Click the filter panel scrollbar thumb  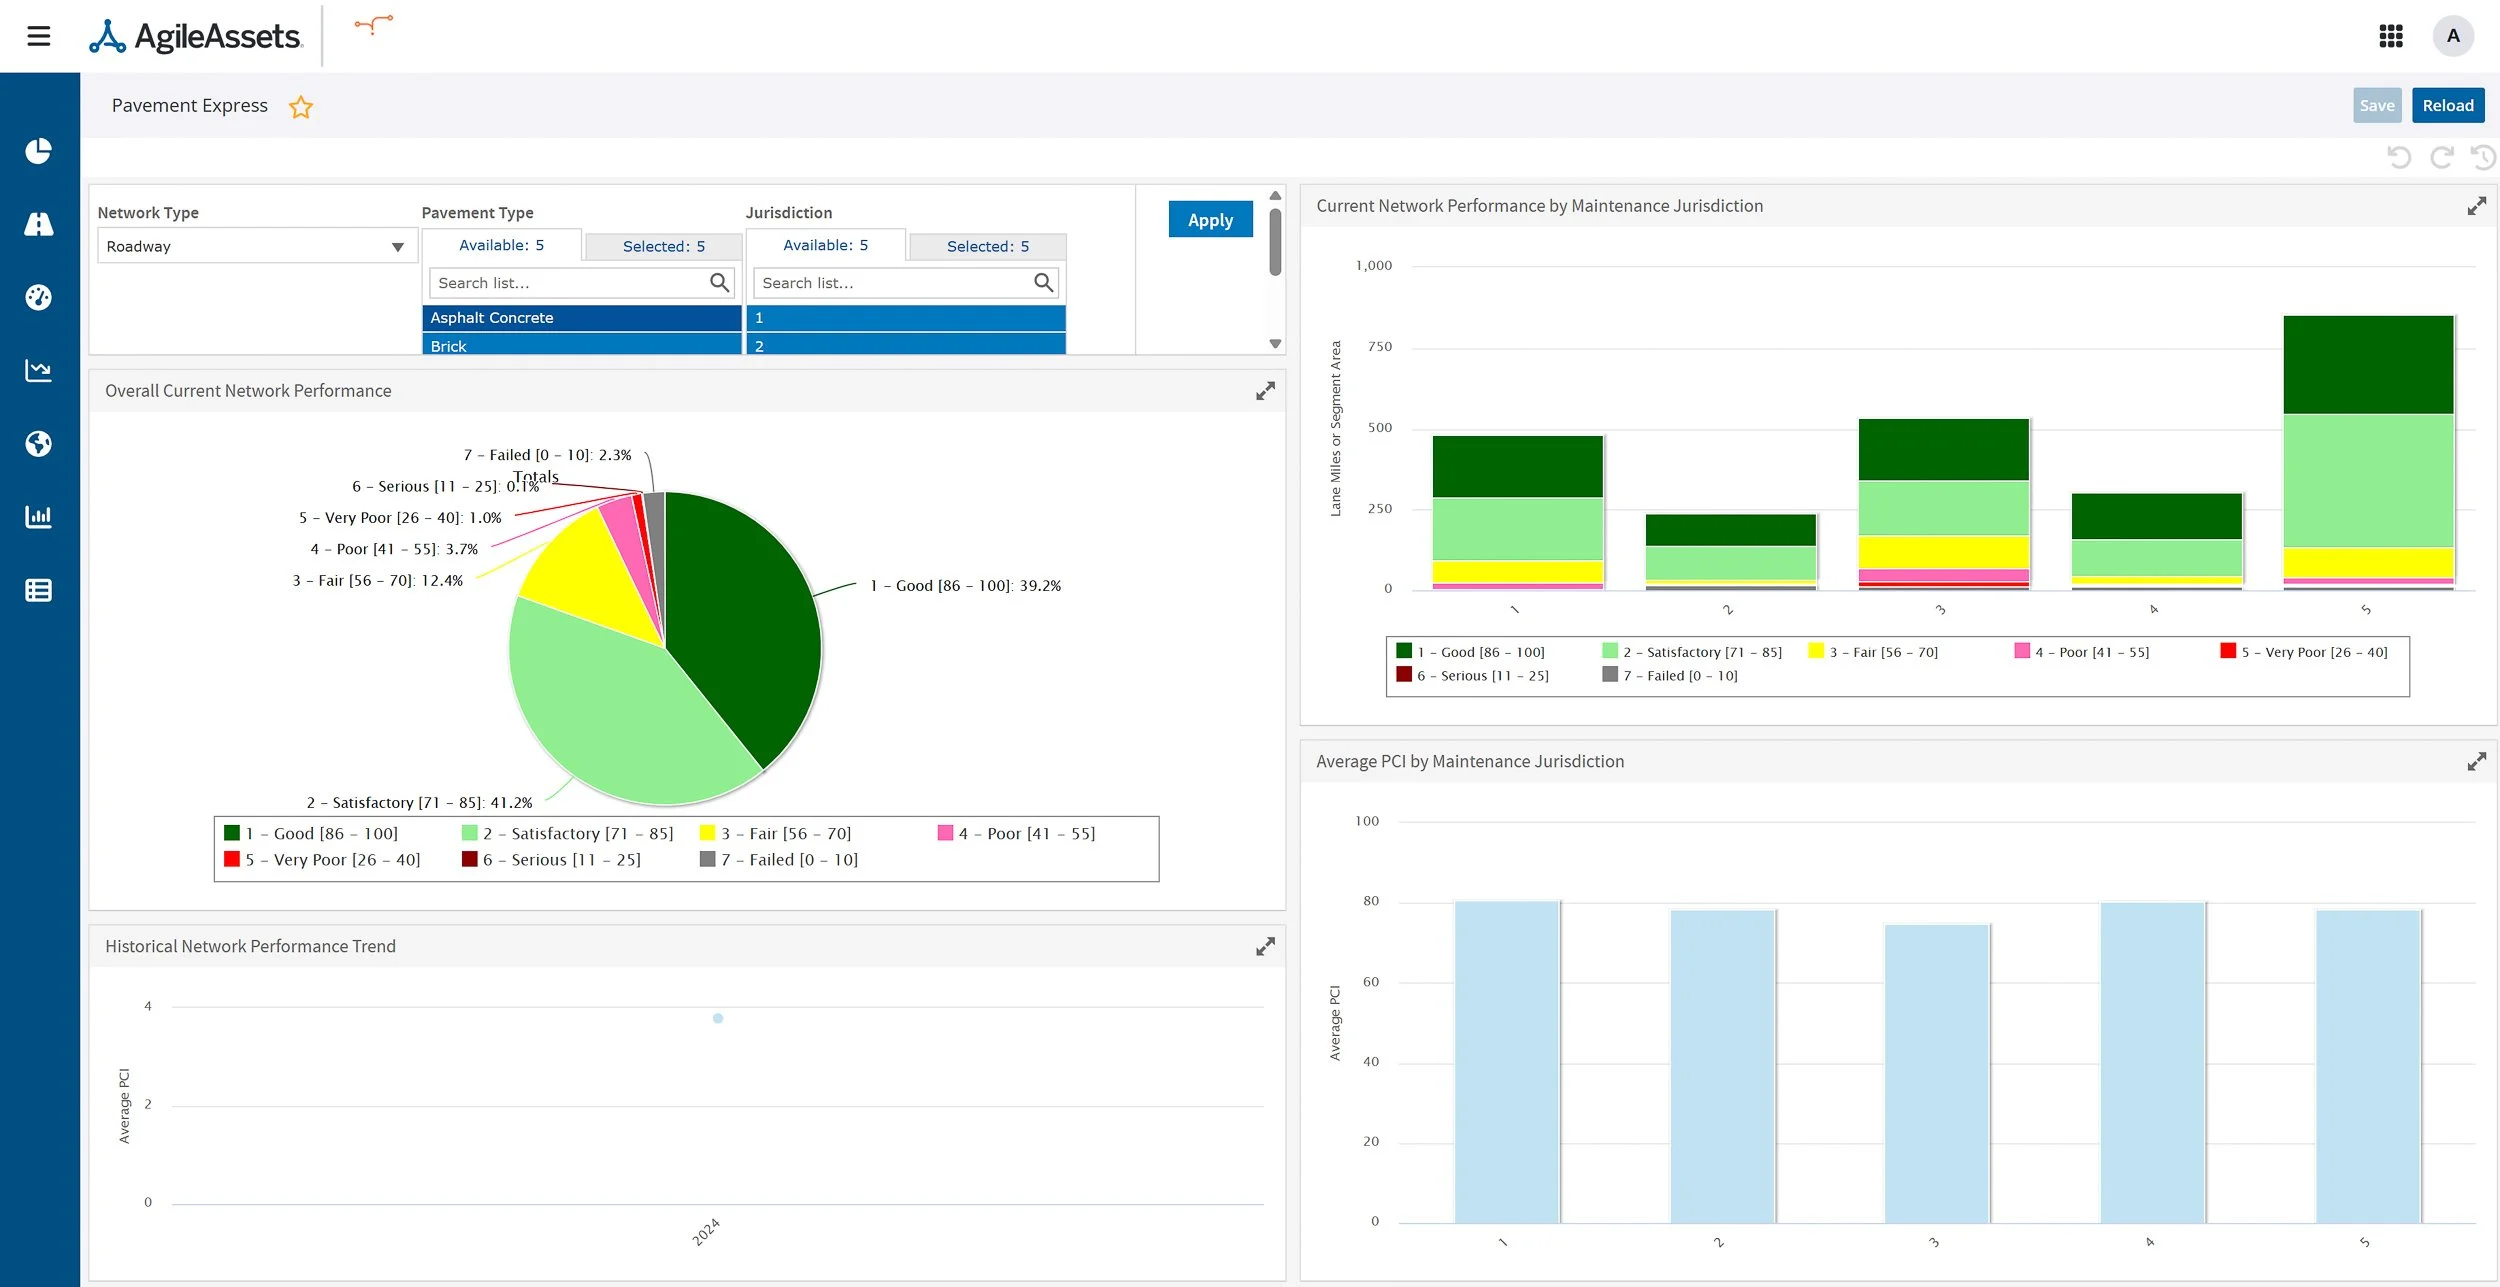click(1275, 241)
